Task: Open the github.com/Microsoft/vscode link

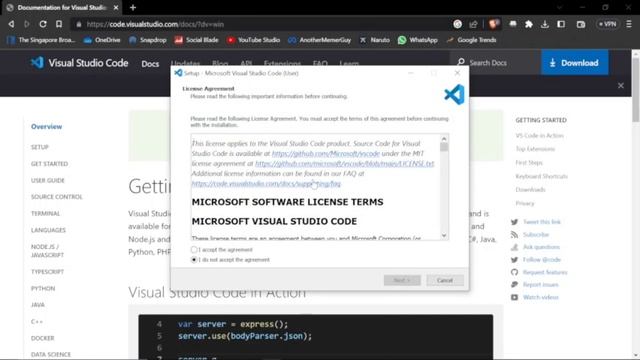Action: [x=326, y=153]
